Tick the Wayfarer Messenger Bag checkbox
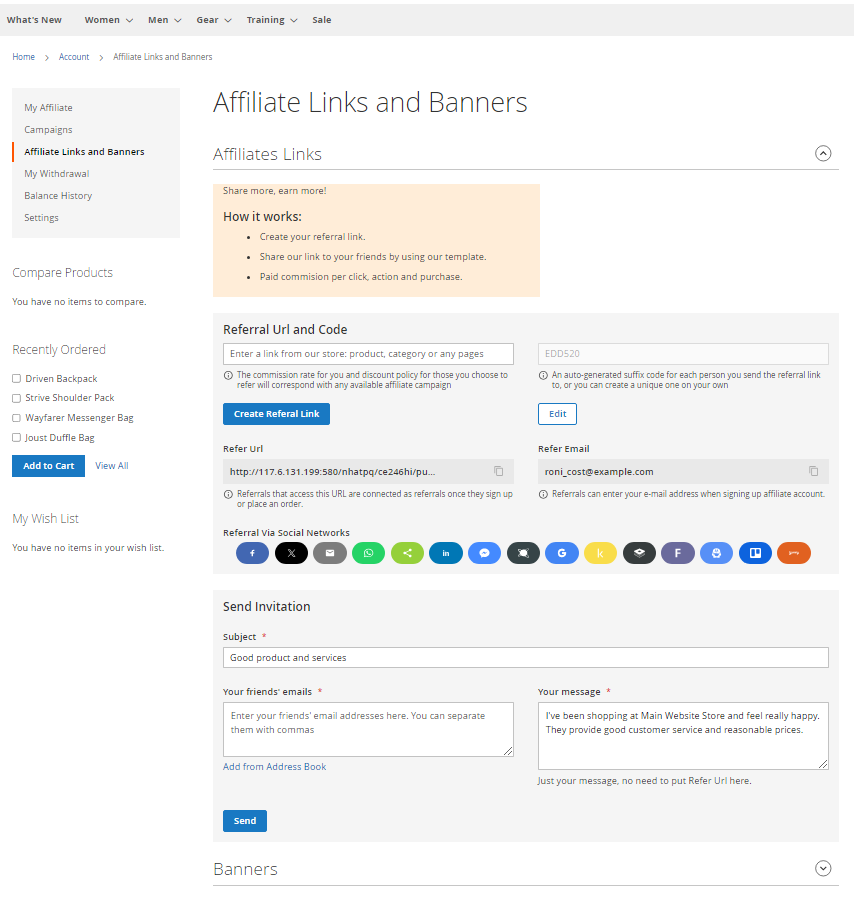The height and width of the screenshot is (898, 854). tap(16, 418)
